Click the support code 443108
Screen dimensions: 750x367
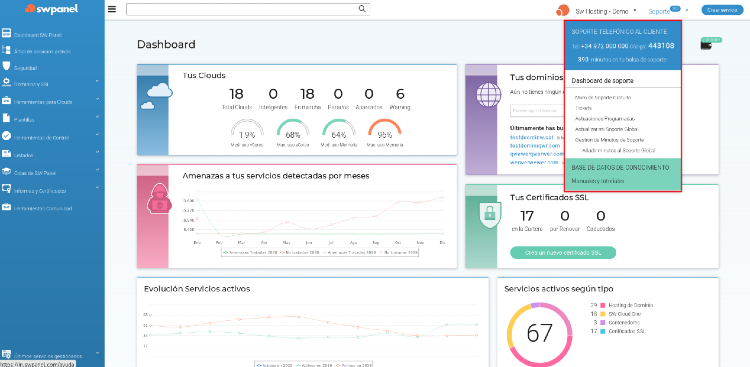tap(662, 46)
